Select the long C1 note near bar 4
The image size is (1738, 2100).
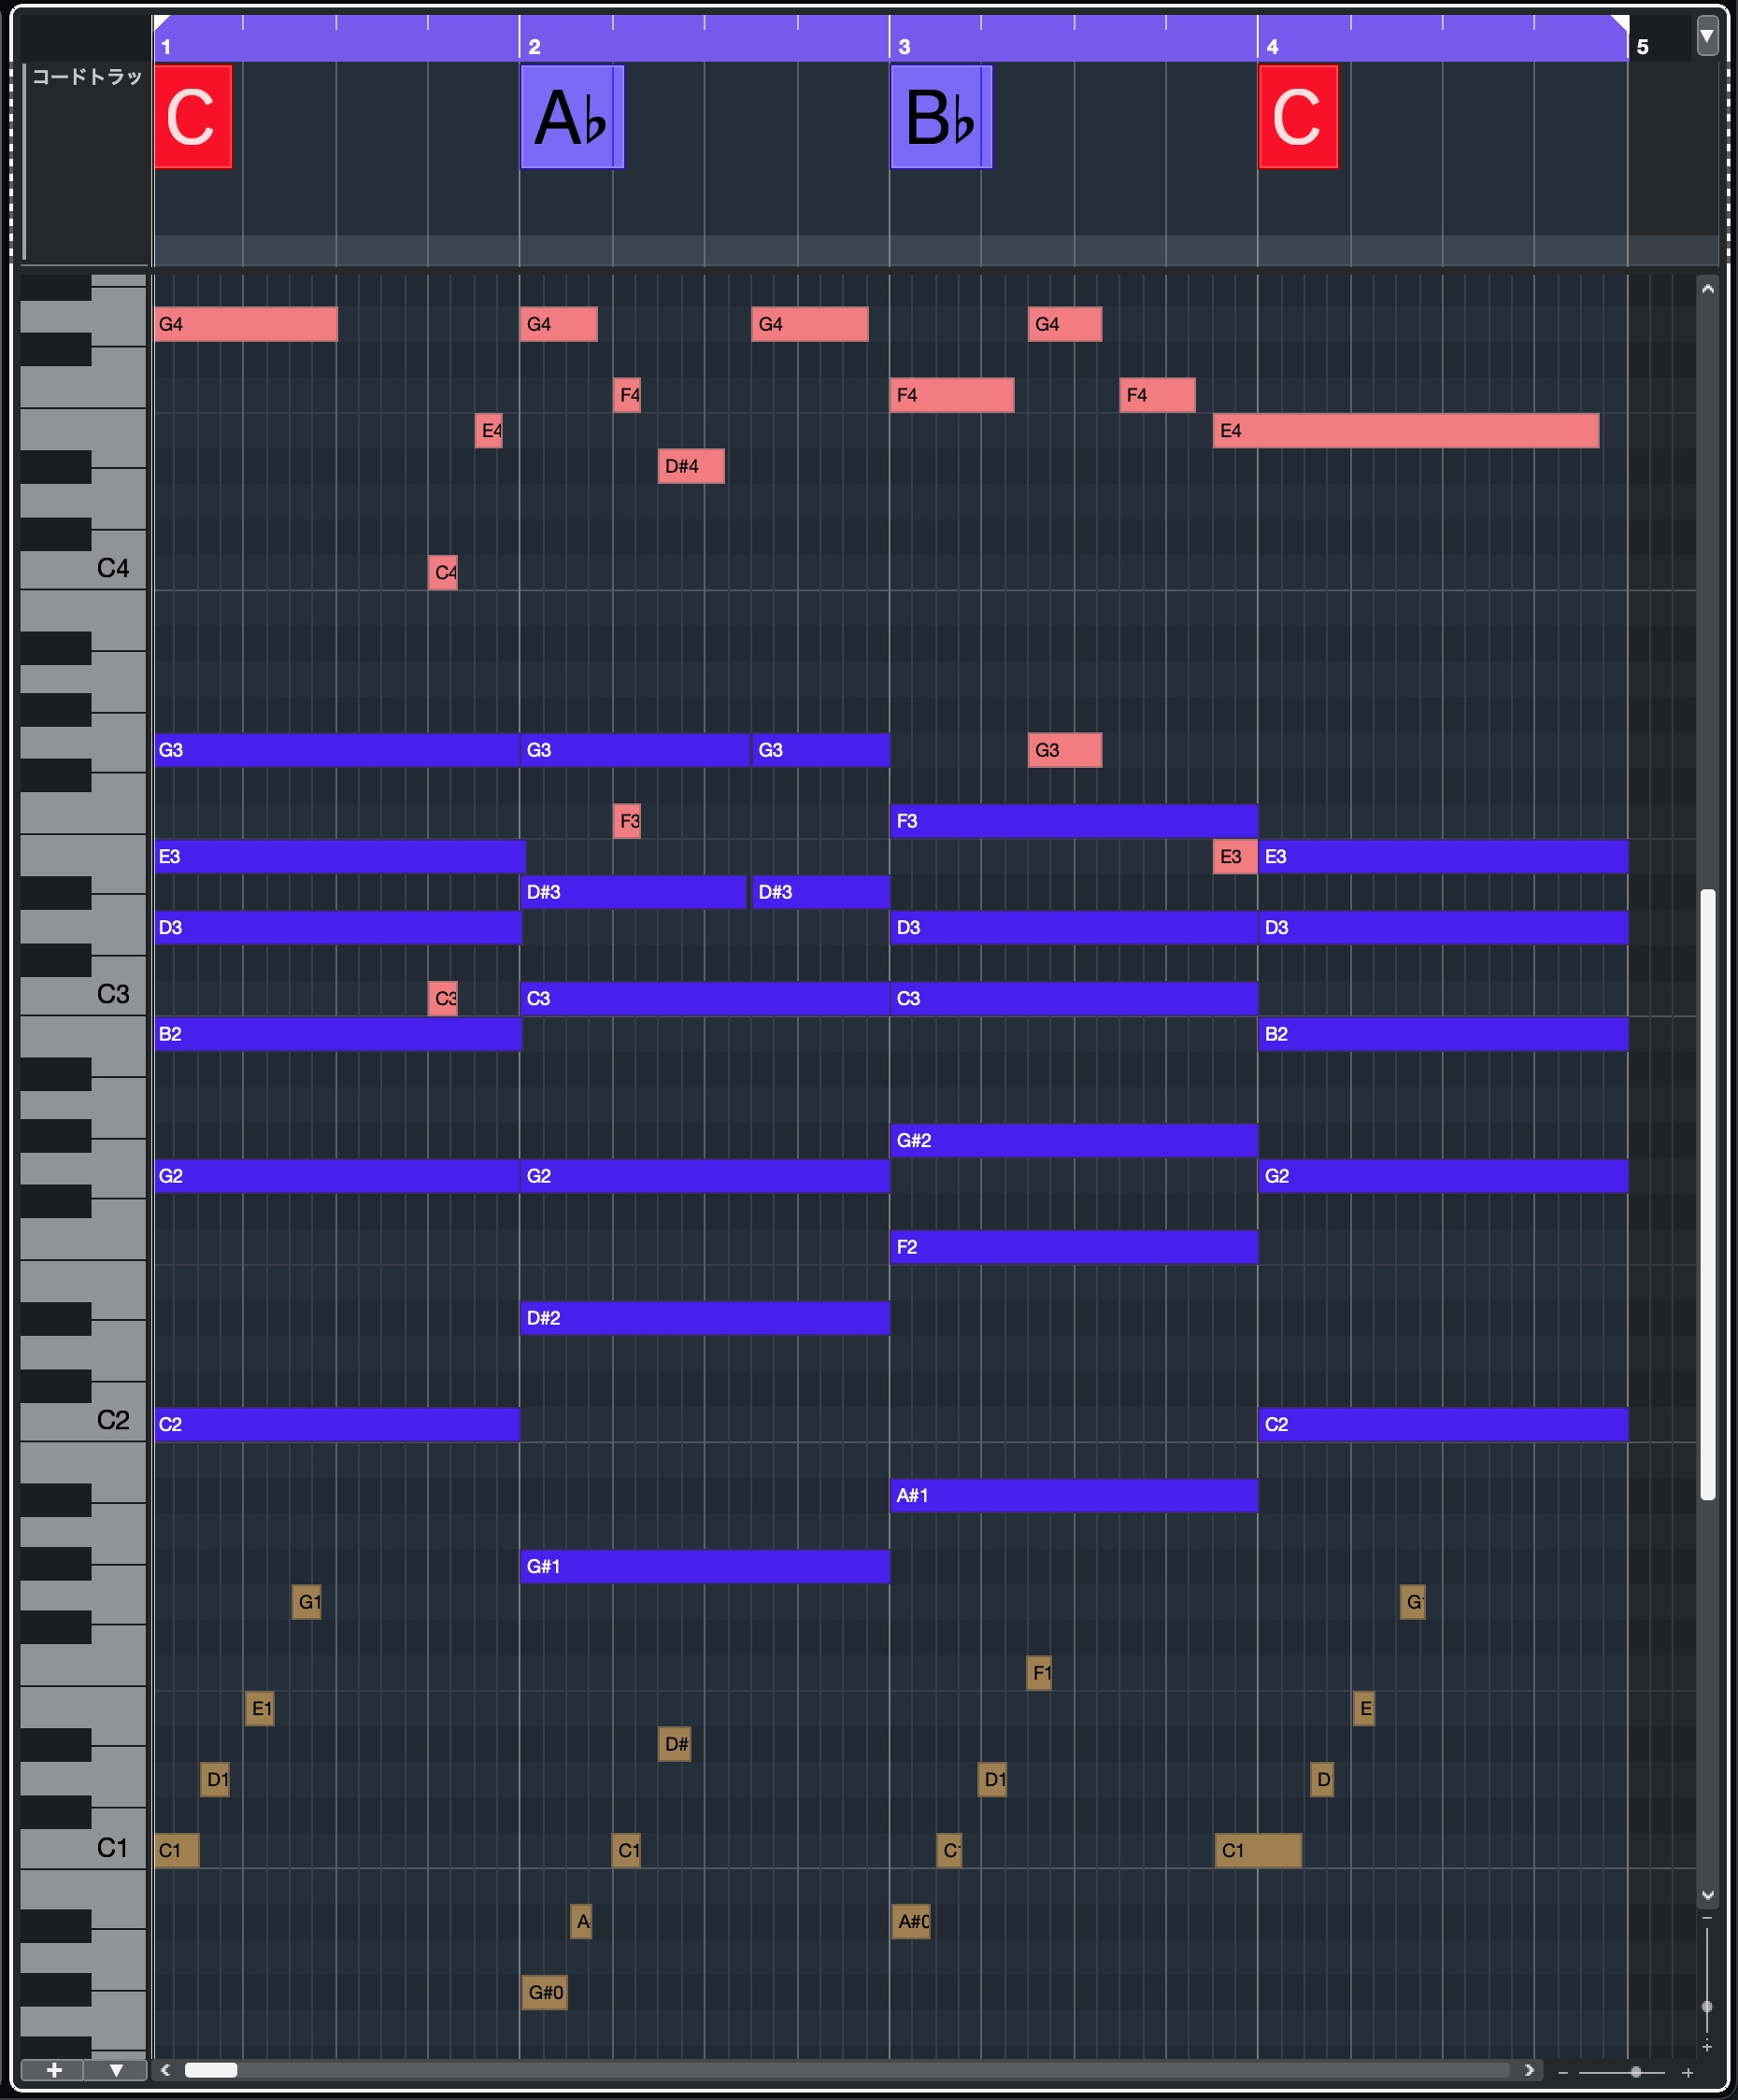tap(1258, 1851)
